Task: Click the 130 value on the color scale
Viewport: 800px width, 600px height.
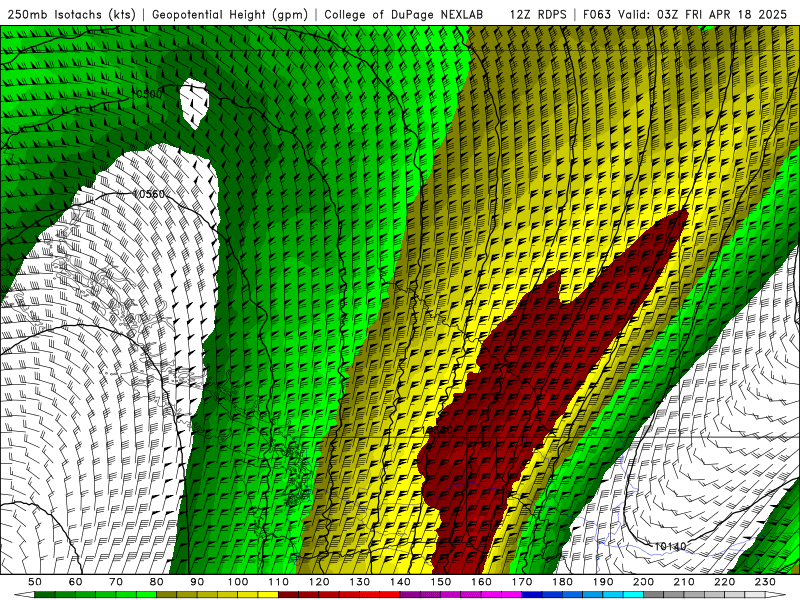Action: point(360,582)
